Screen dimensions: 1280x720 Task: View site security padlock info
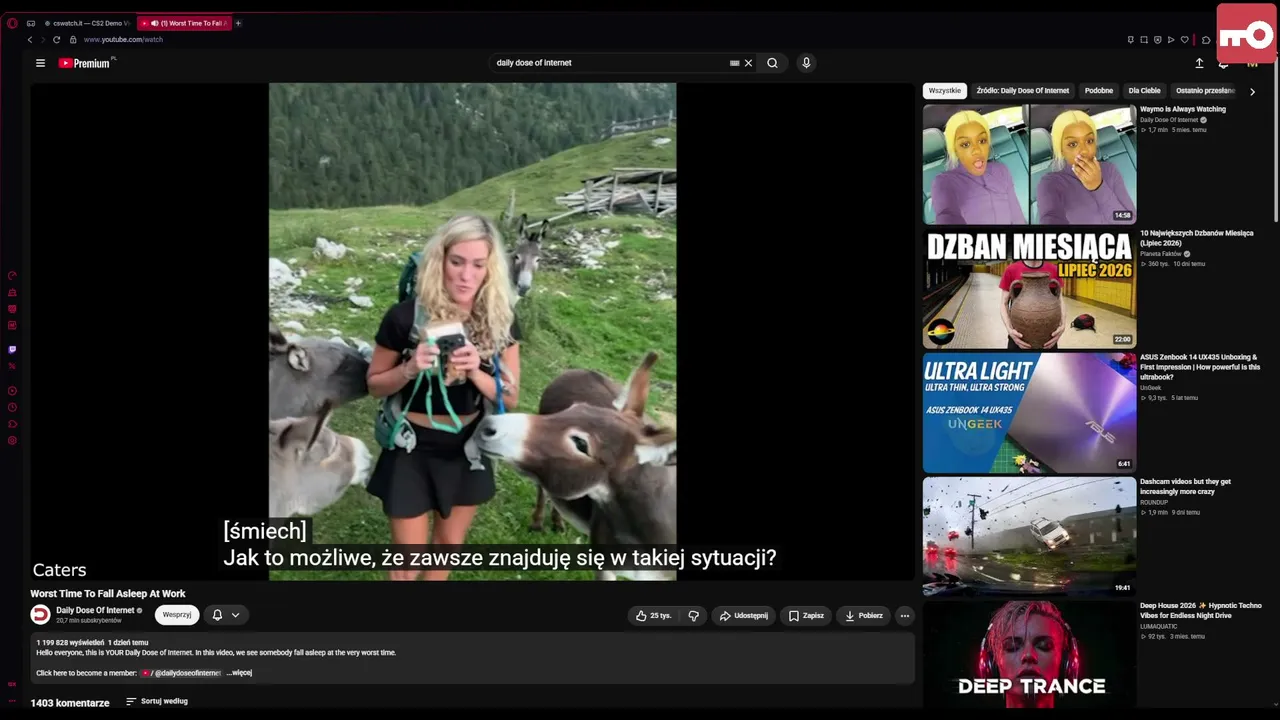tap(73, 40)
